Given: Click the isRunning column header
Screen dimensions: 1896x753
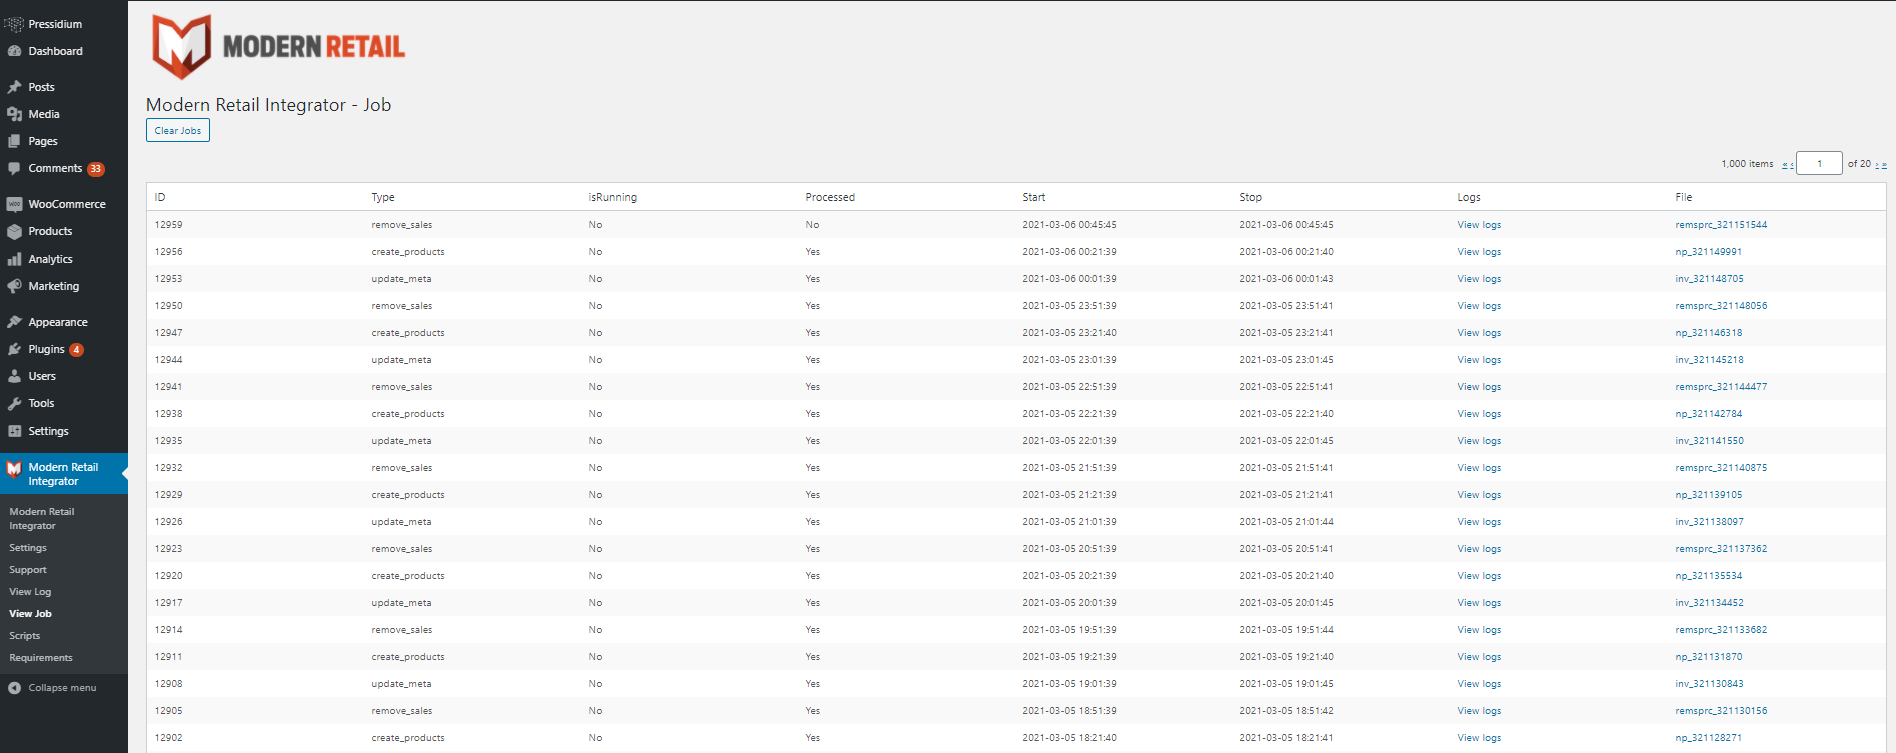Looking at the screenshot, I should [x=612, y=197].
